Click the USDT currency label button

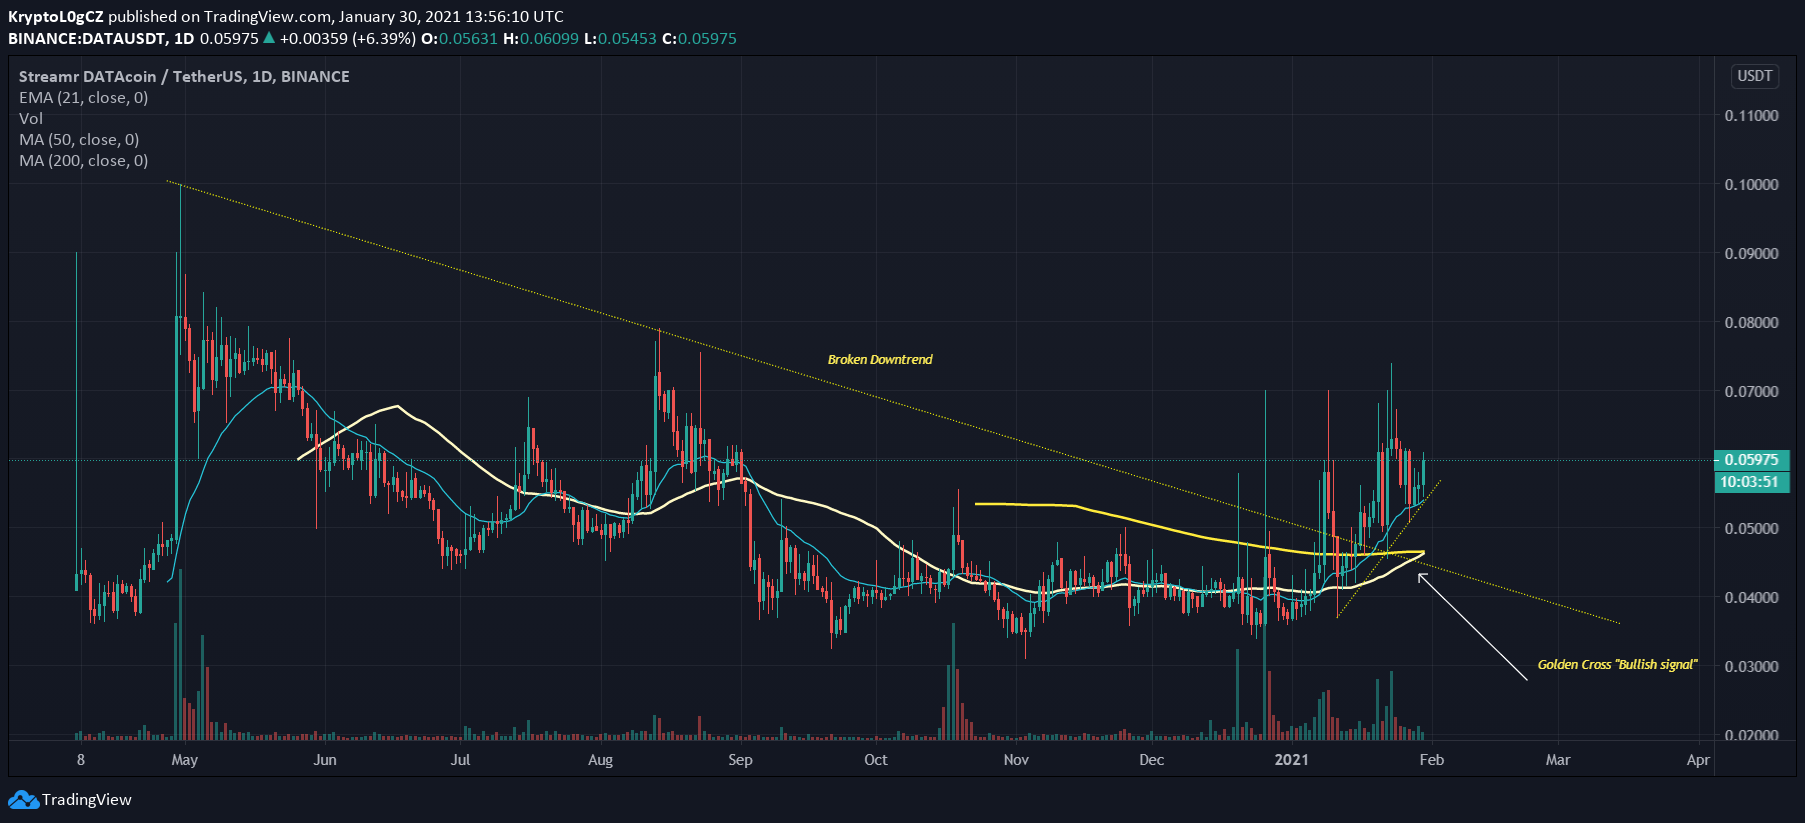tap(1754, 76)
